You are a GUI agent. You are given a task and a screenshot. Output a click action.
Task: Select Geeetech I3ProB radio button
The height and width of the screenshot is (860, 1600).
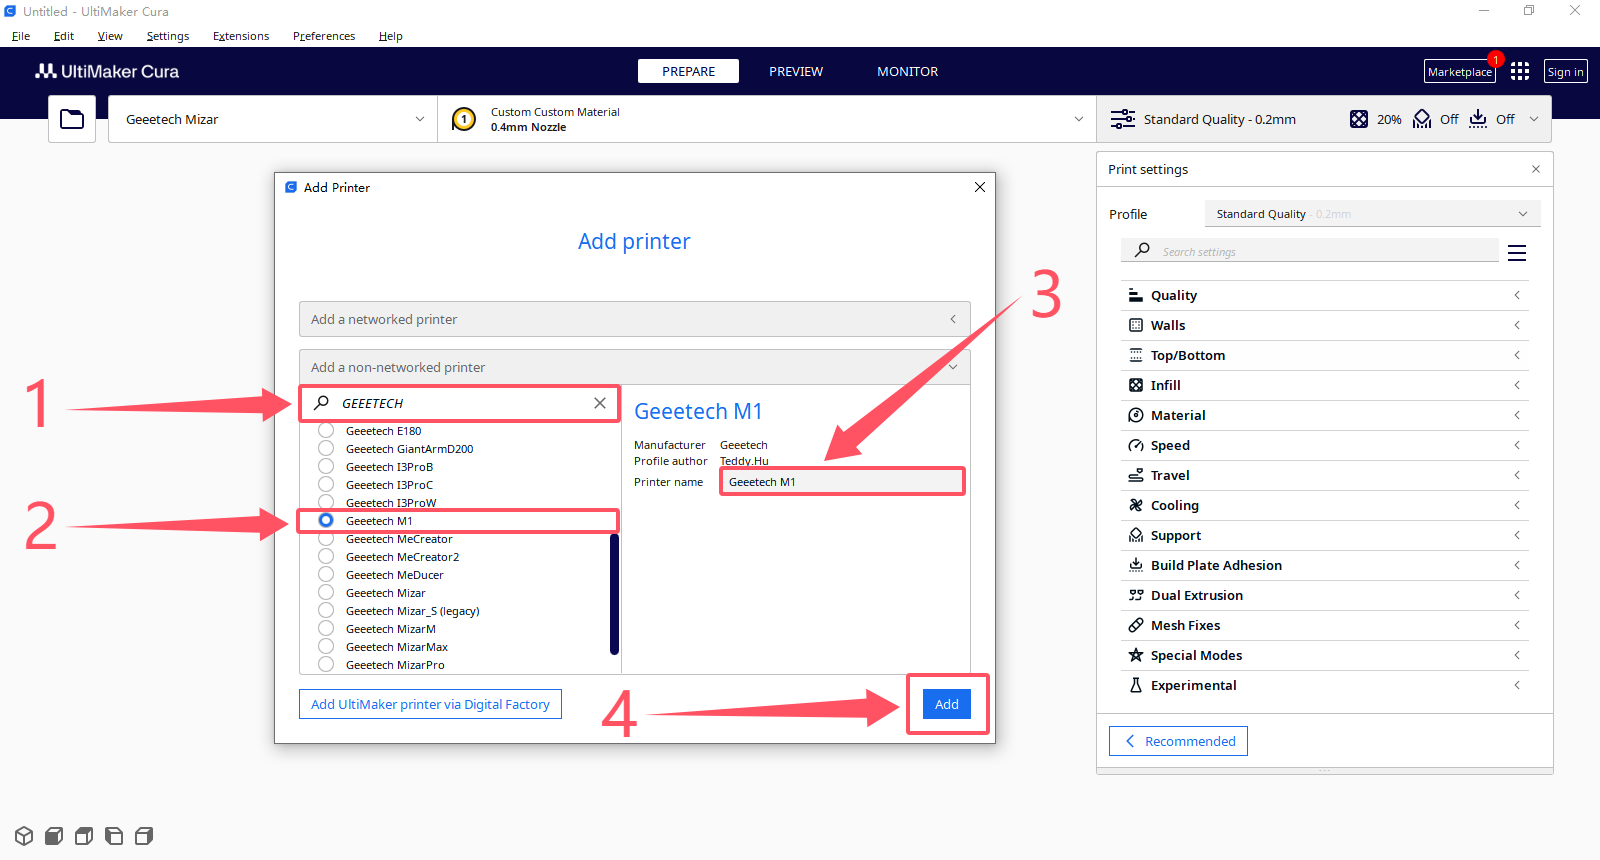326,466
